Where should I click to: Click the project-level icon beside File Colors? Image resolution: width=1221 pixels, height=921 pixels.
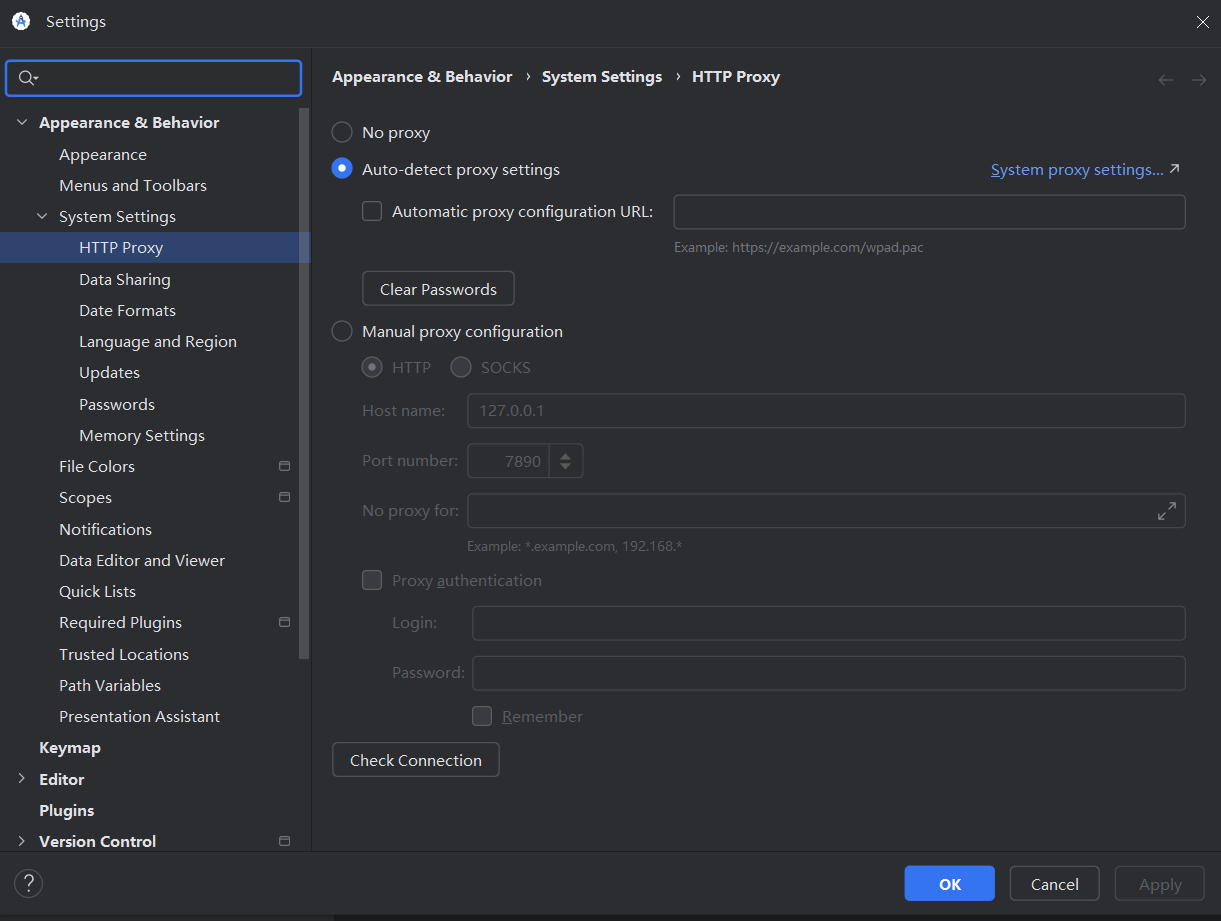[x=284, y=466]
